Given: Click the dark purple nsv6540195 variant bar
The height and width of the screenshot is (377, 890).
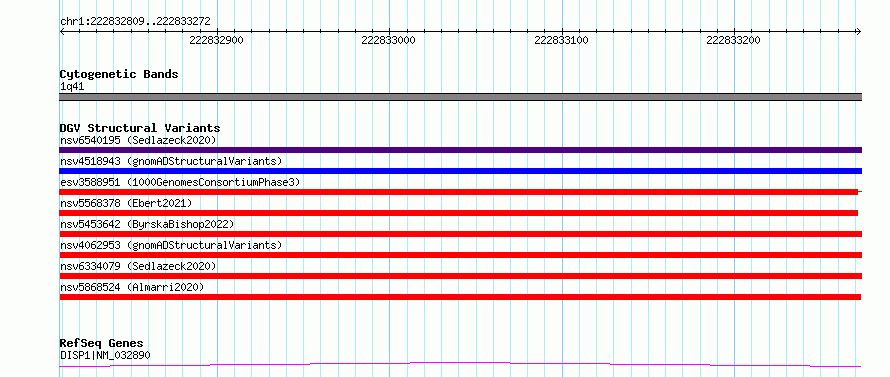Looking at the screenshot, I should click(460, 150).
